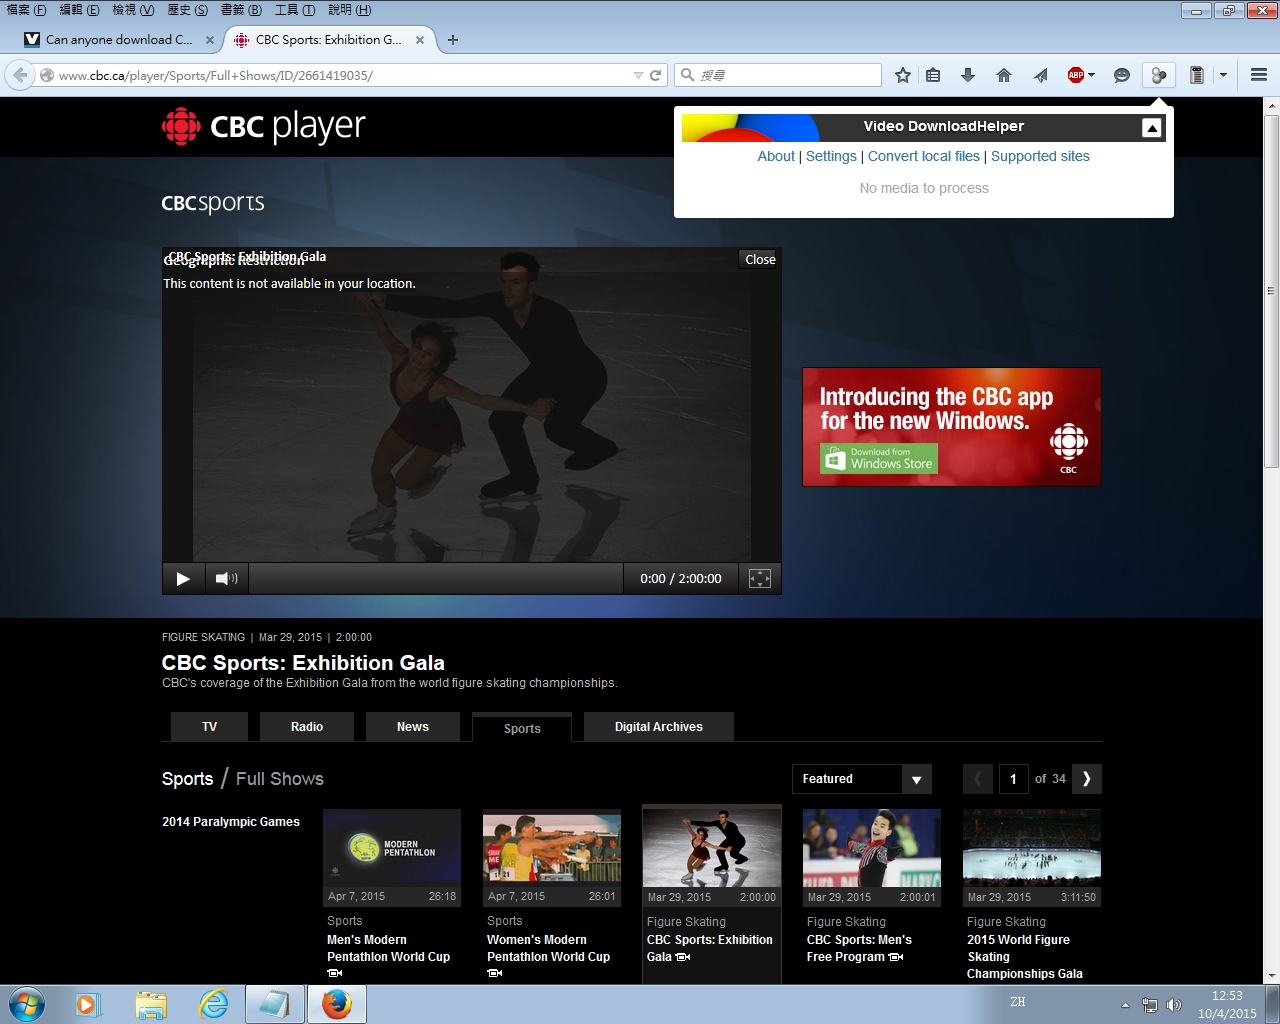The width and height of the screenshot is (1280, 1024).
Task: Go to next page of shows
Action: (1087, 779)
